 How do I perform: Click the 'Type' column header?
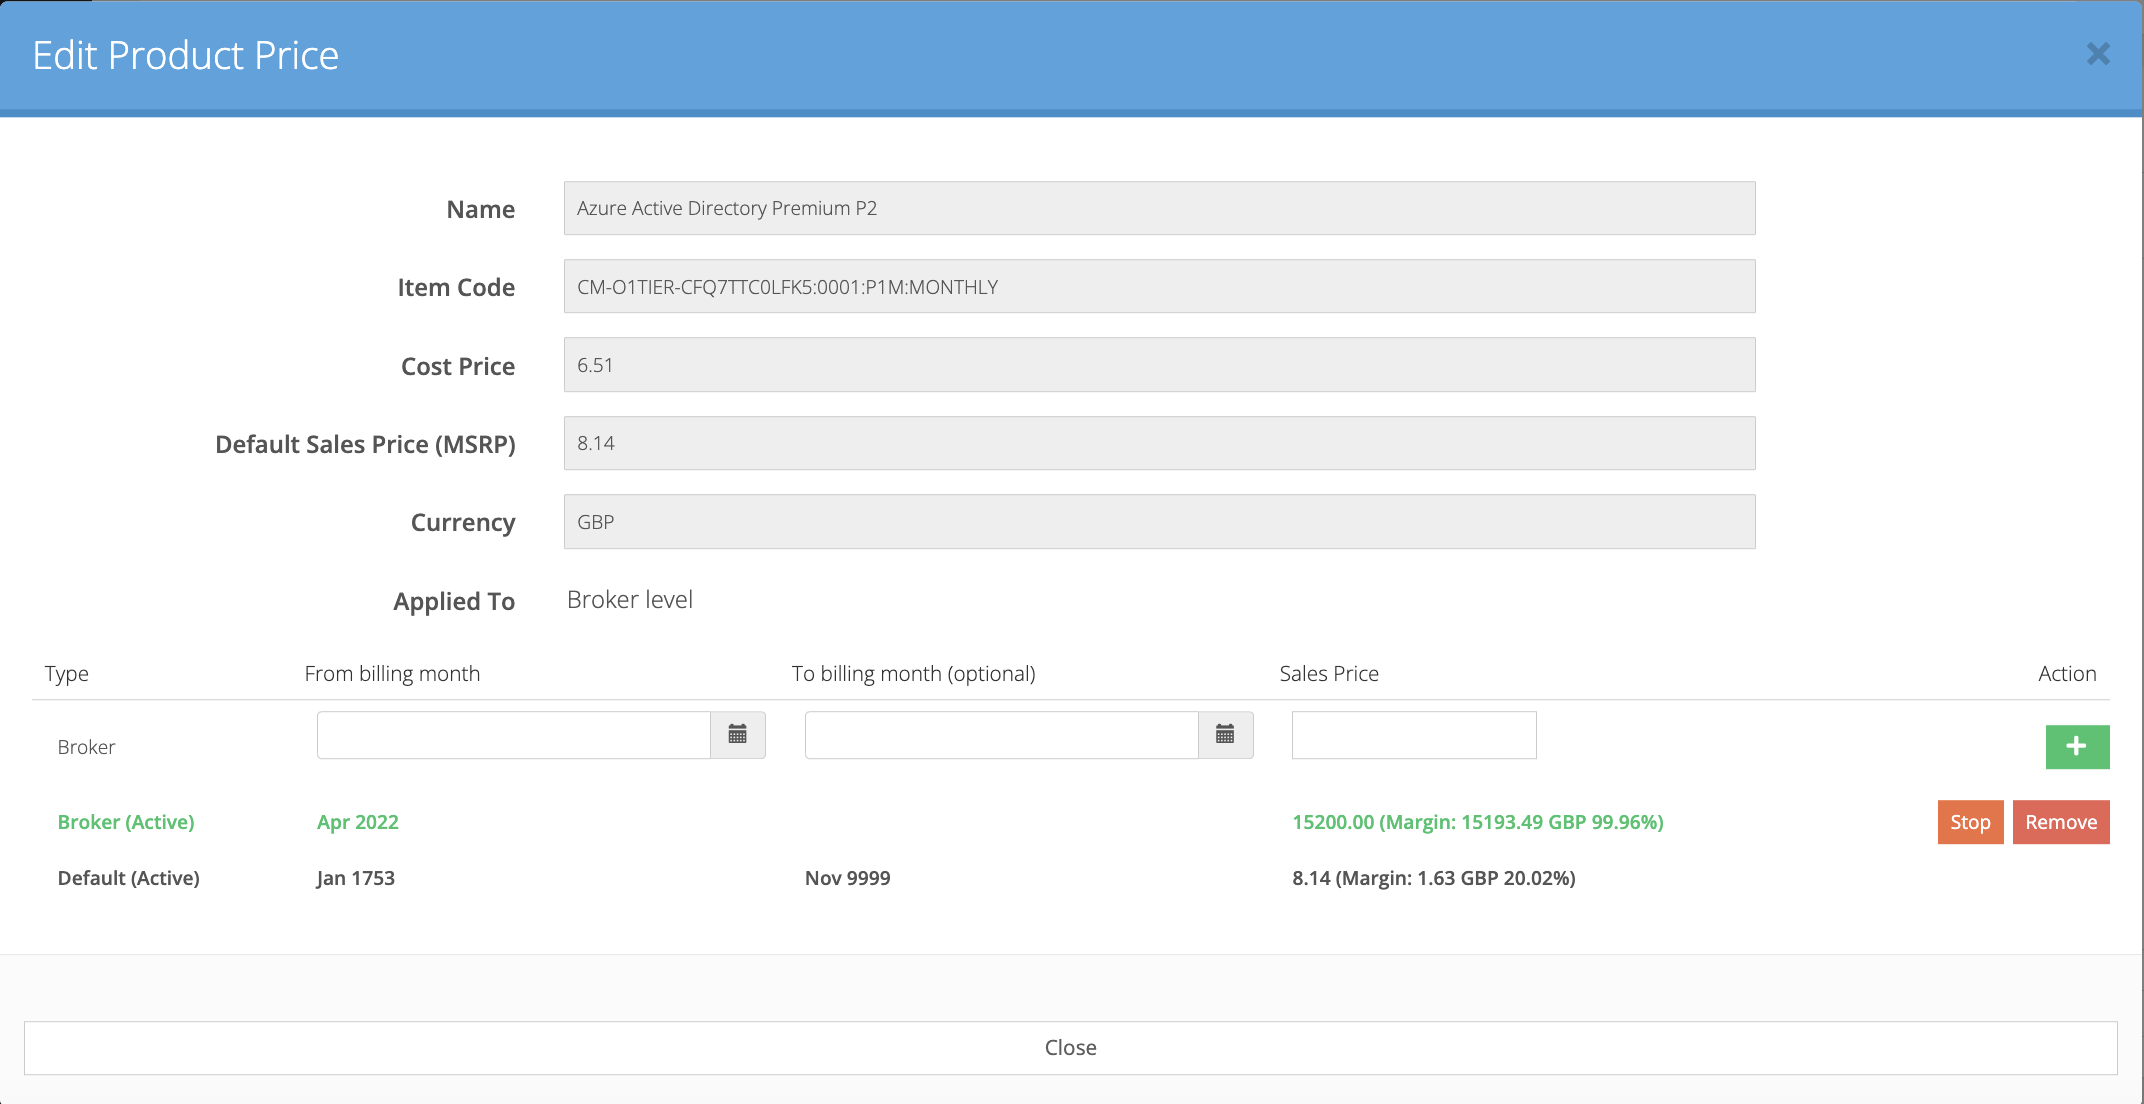tap(67, 674)
